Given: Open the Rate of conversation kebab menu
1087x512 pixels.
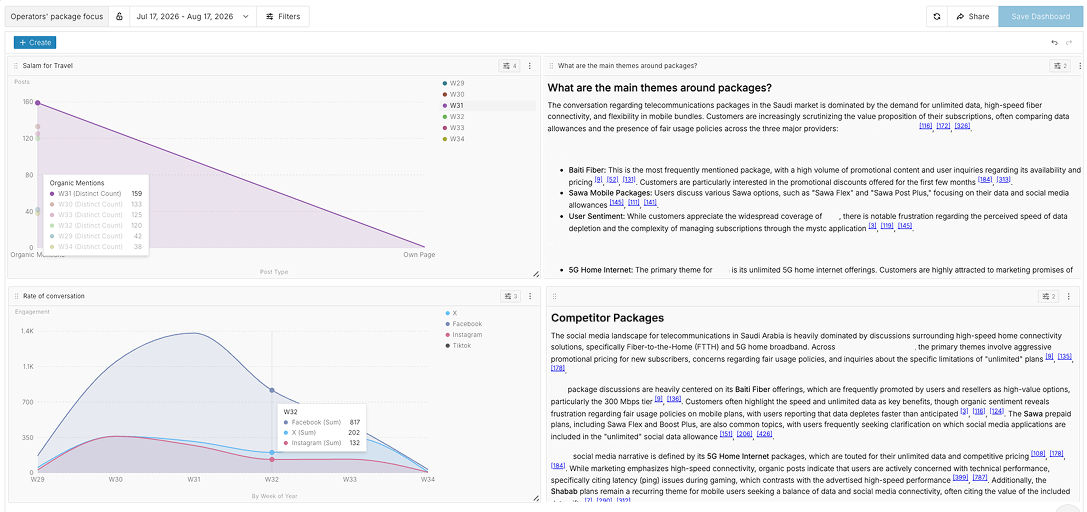Looking at the screenshot, I should [x=530, y=297].
